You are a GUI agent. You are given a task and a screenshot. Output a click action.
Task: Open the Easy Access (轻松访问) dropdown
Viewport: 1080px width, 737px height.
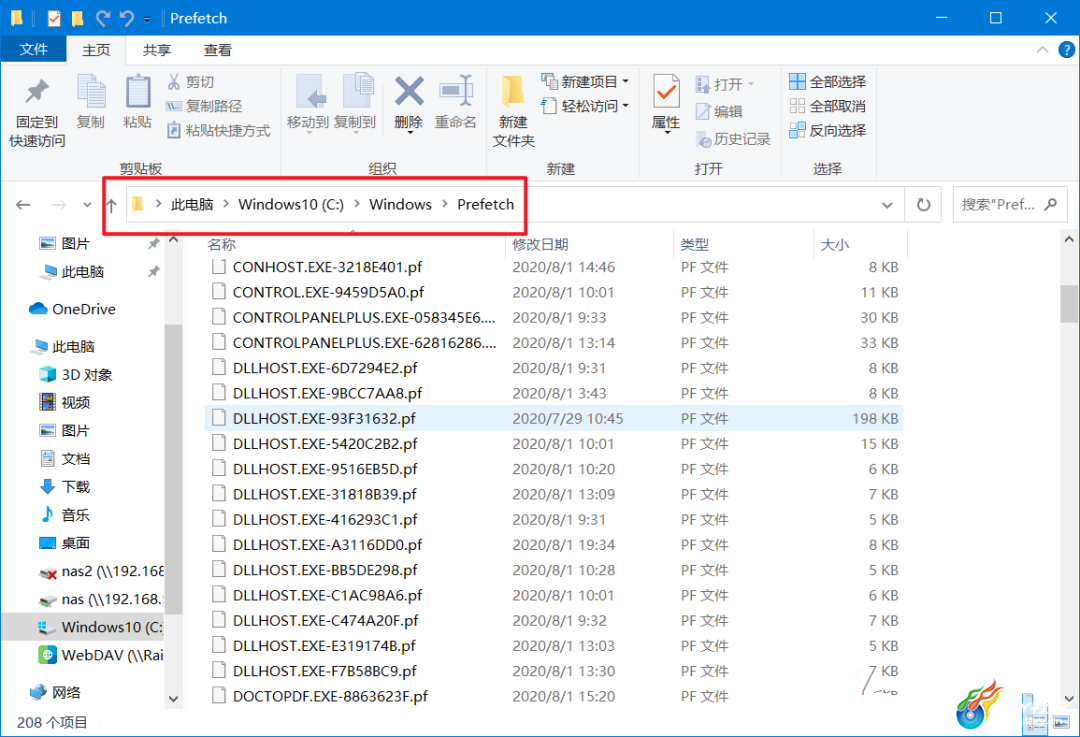pos(585,106)
